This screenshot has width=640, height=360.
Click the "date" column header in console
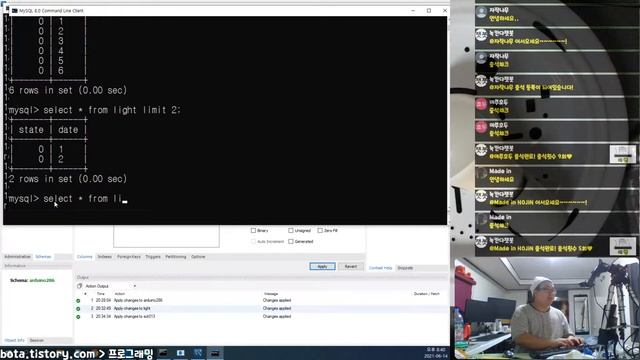point(68,130)
